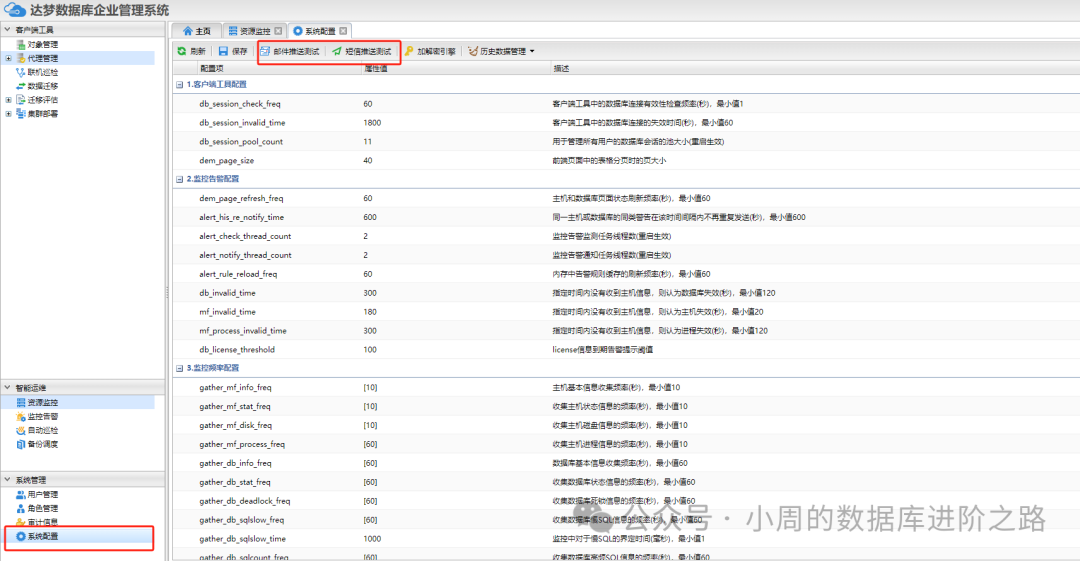Collapse the 1.客户端工具配置 group

pos(180,85)
